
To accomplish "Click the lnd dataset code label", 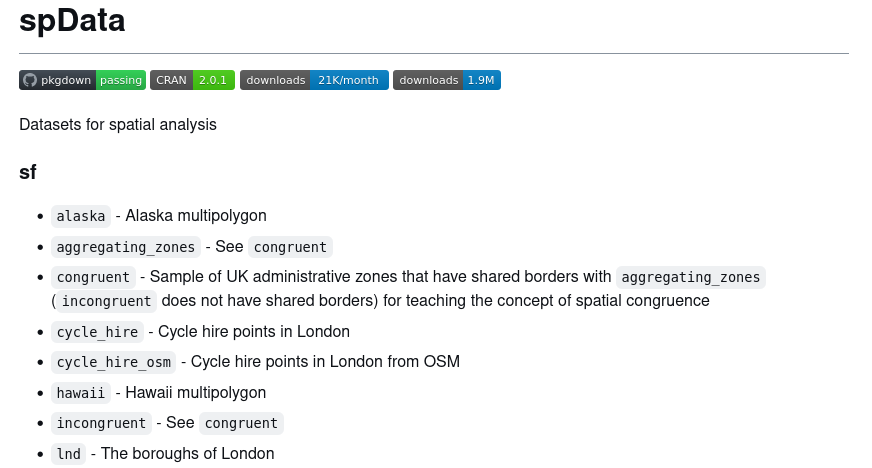I will 69,454.
